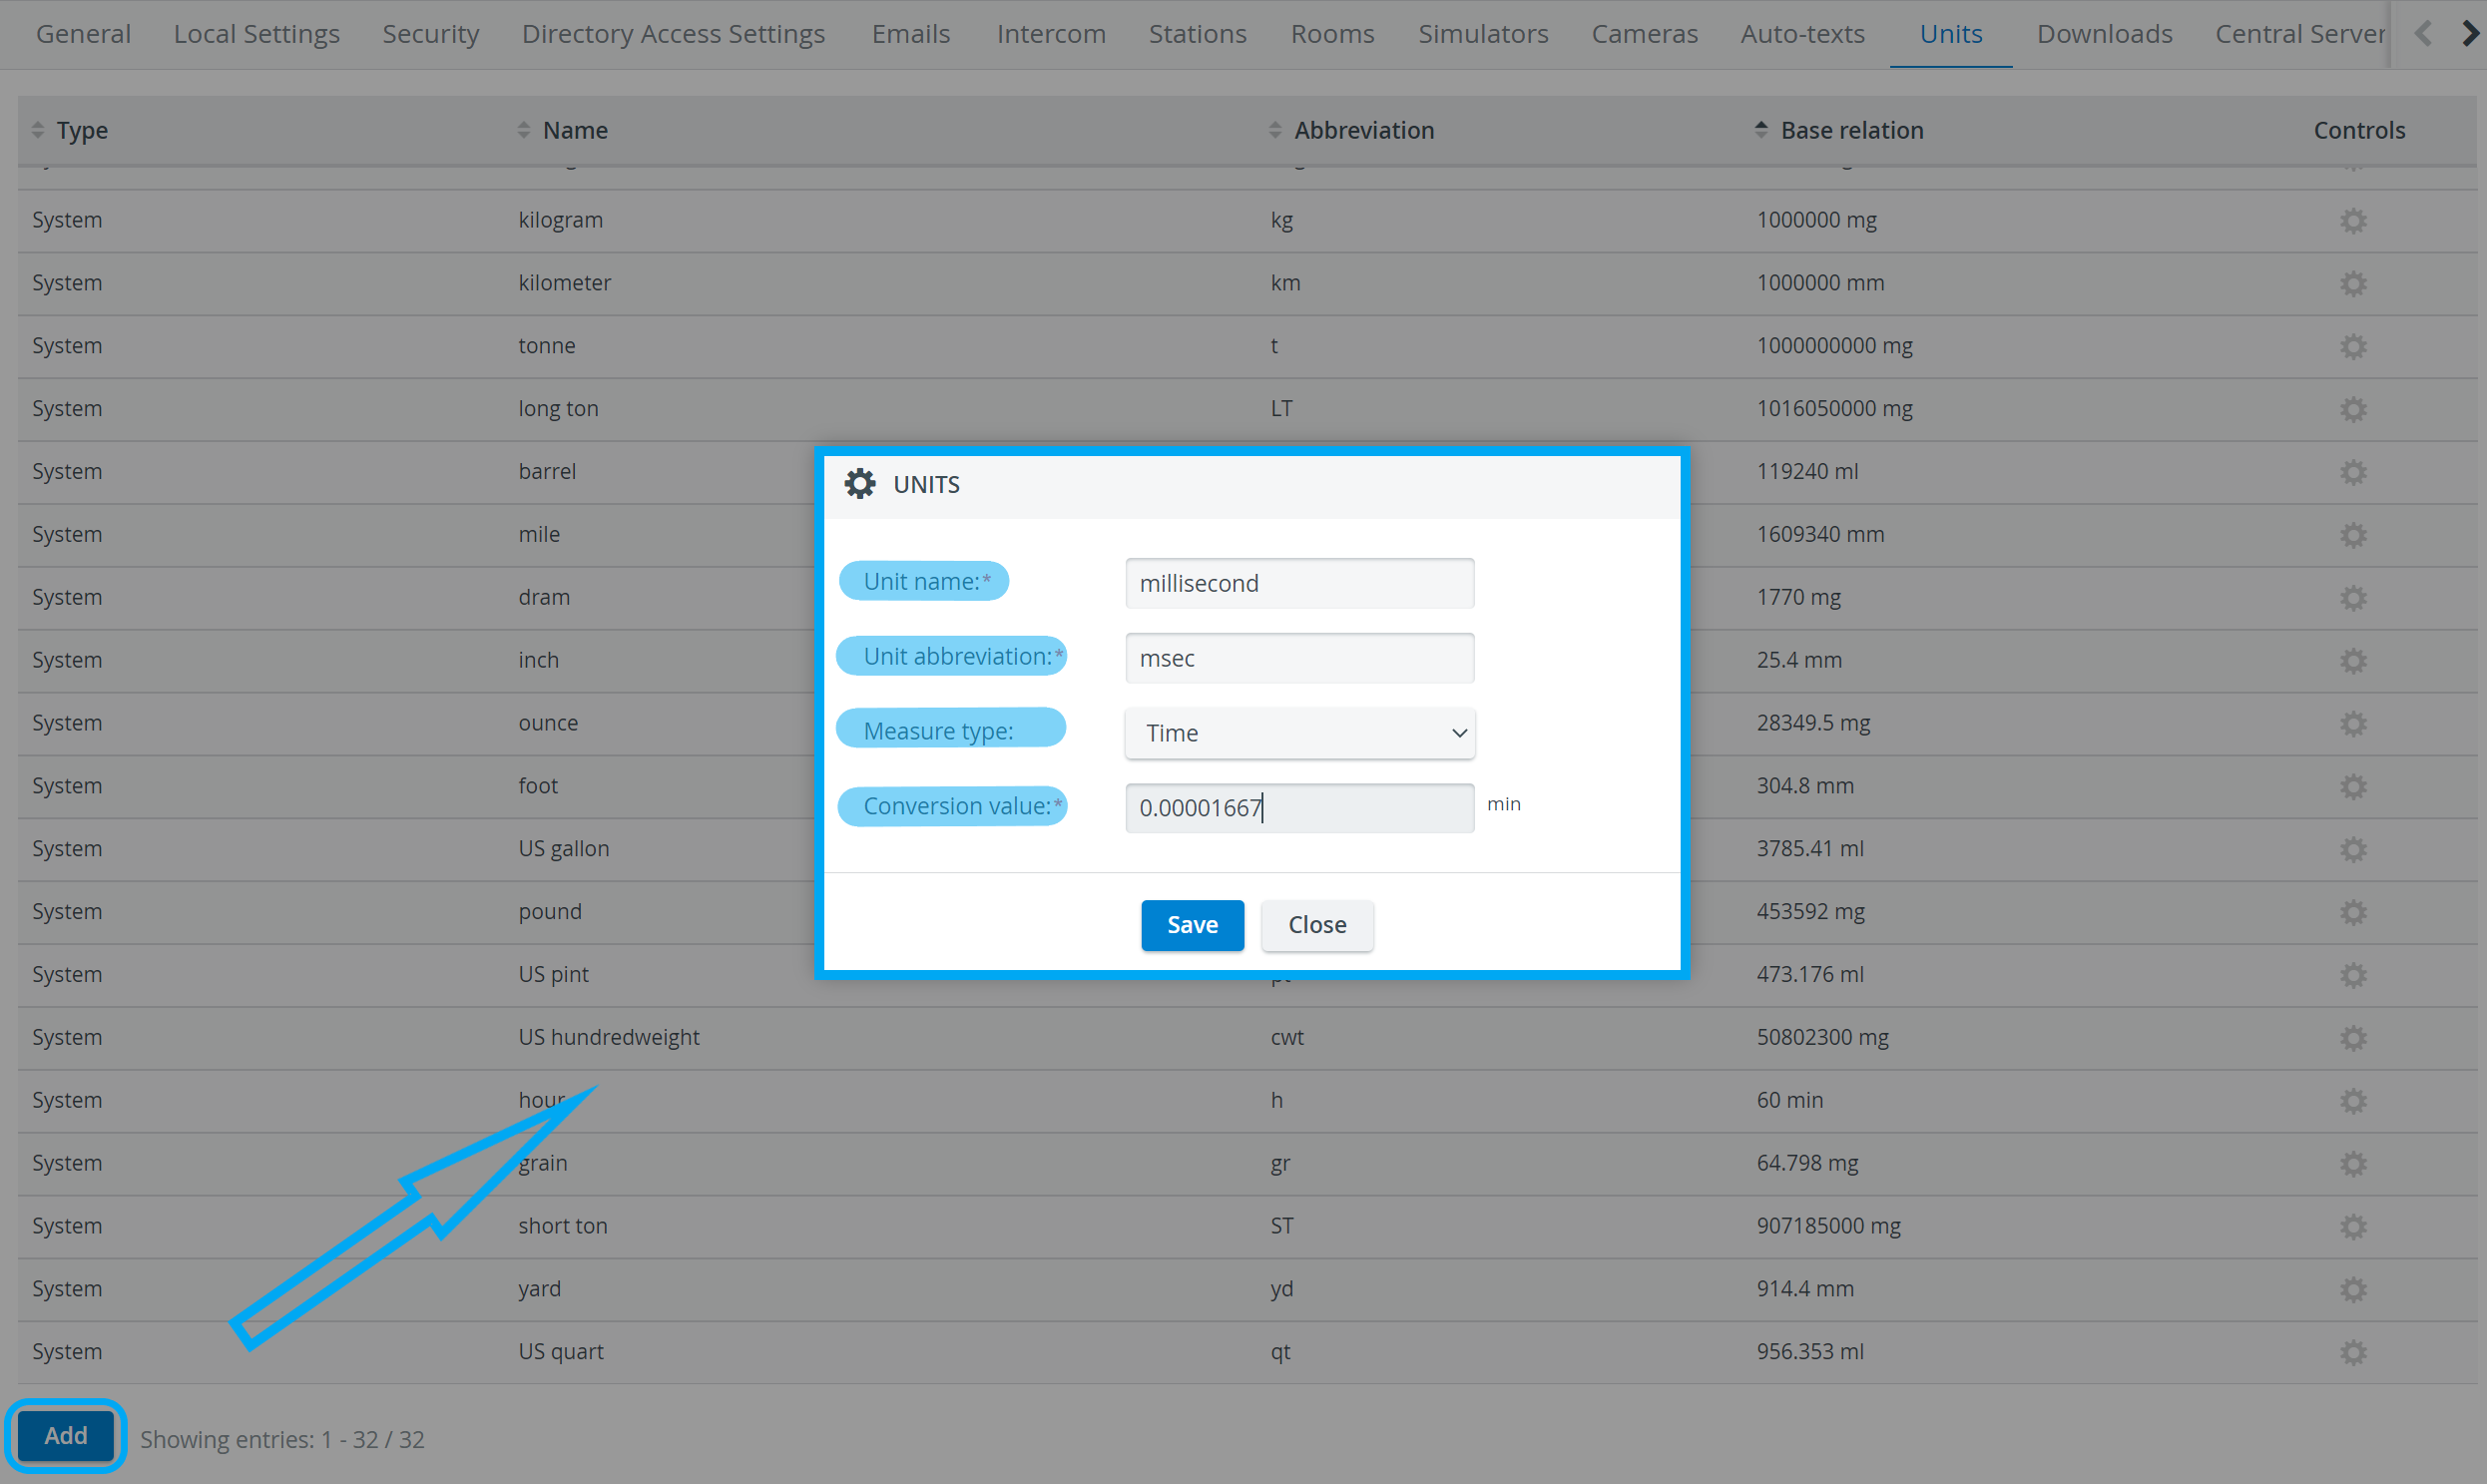
Task: Open the gear controls for yard row
Action: point(2353,1289)
